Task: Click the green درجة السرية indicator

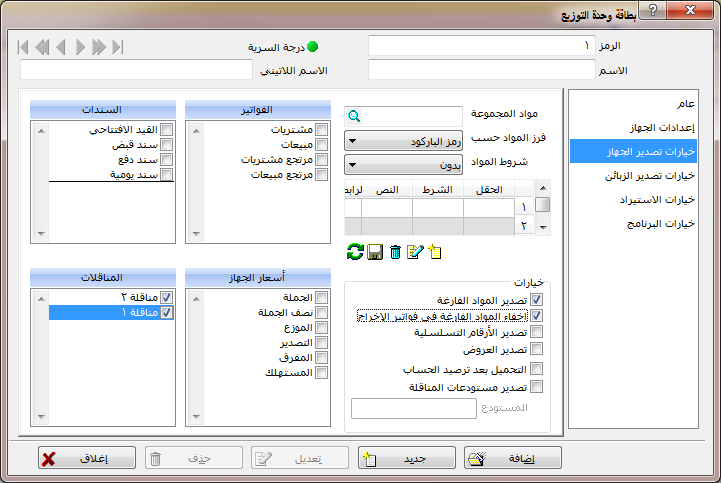Action: point(312,46)
